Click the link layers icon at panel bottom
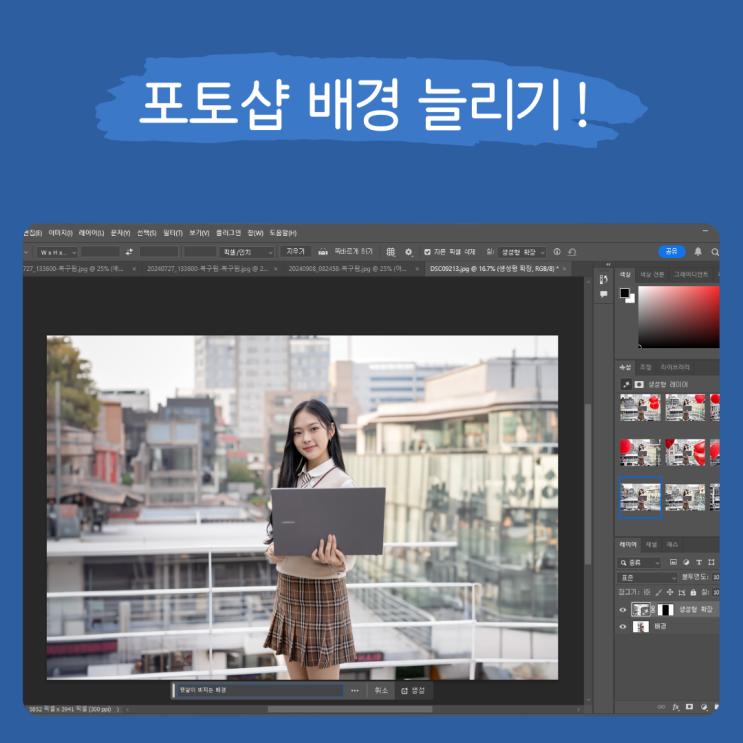 661,707
